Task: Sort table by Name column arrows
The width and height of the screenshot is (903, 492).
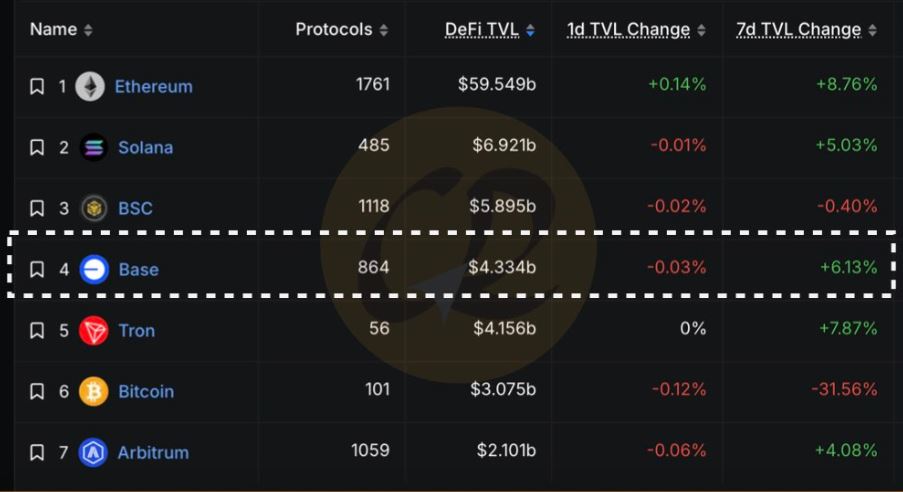Action: pyautogui.click(x=88, y=30)
